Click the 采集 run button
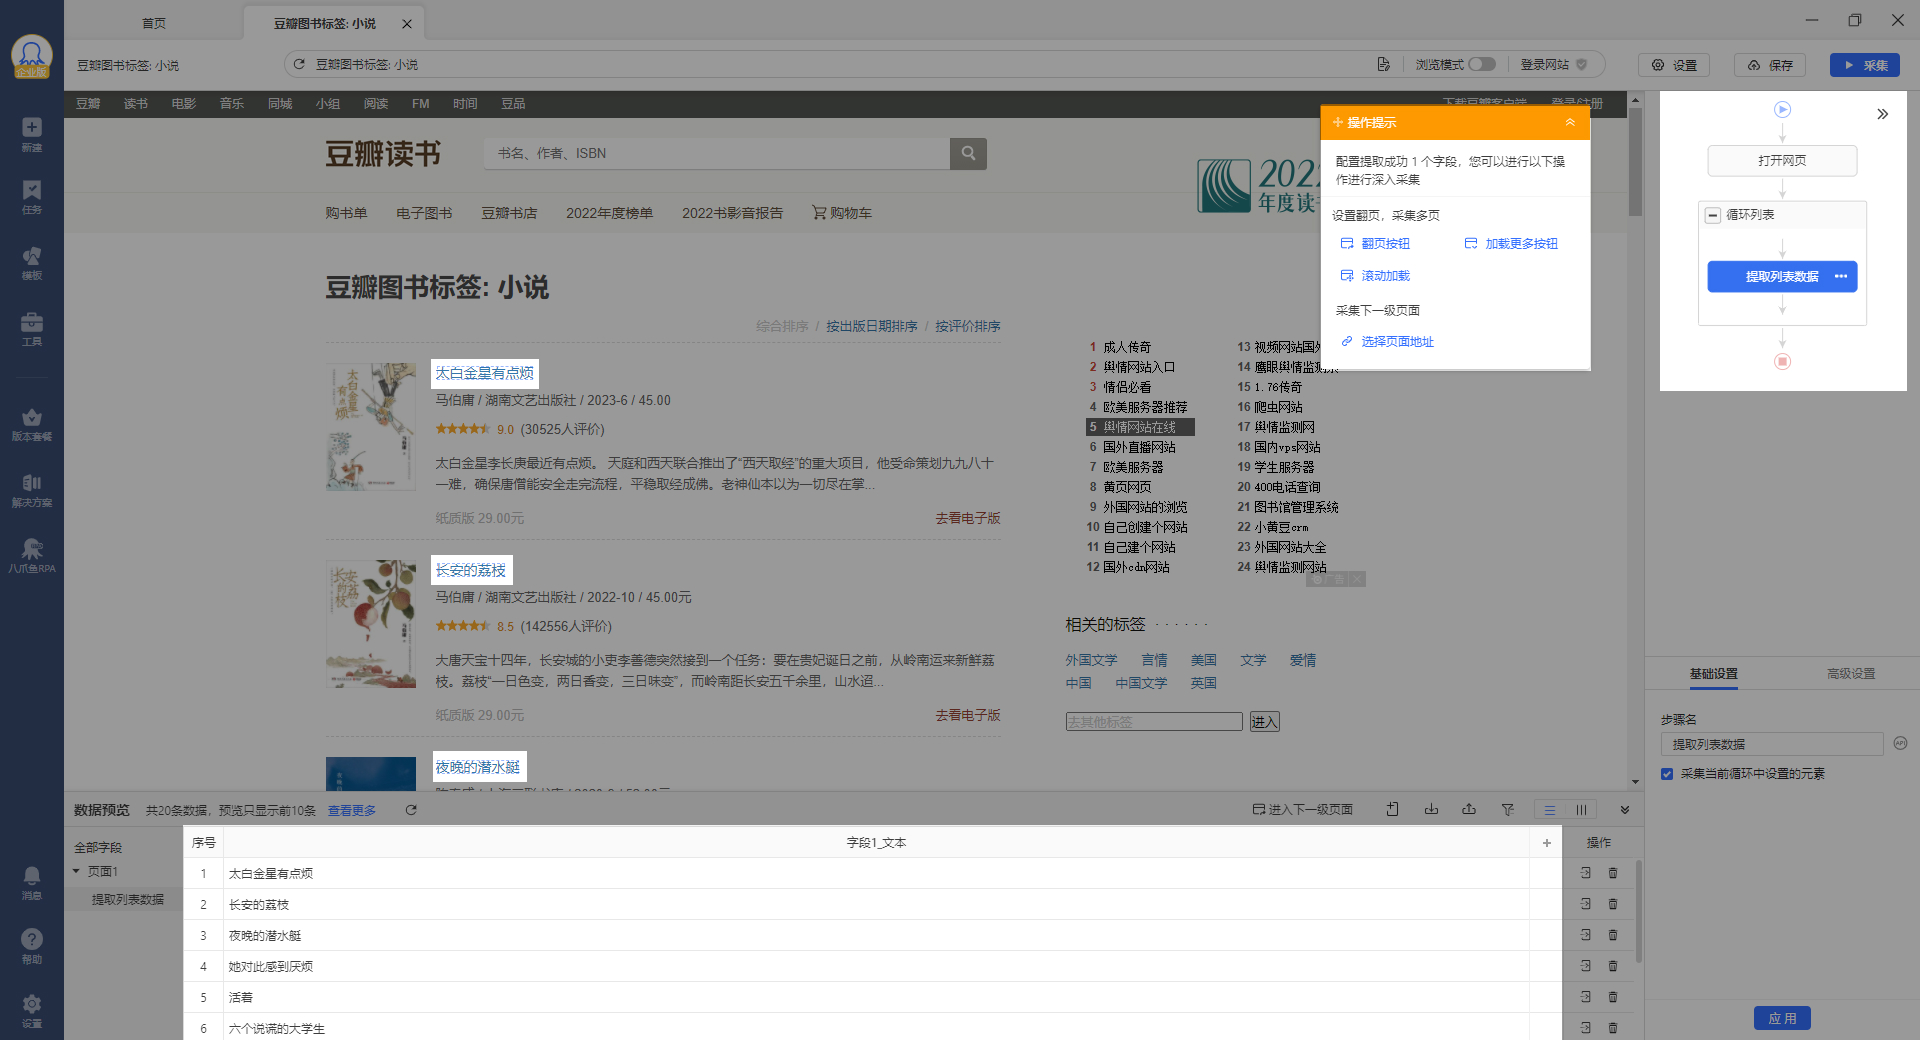Screen dimensions: 1920x1040 [x=1865, y=65]
